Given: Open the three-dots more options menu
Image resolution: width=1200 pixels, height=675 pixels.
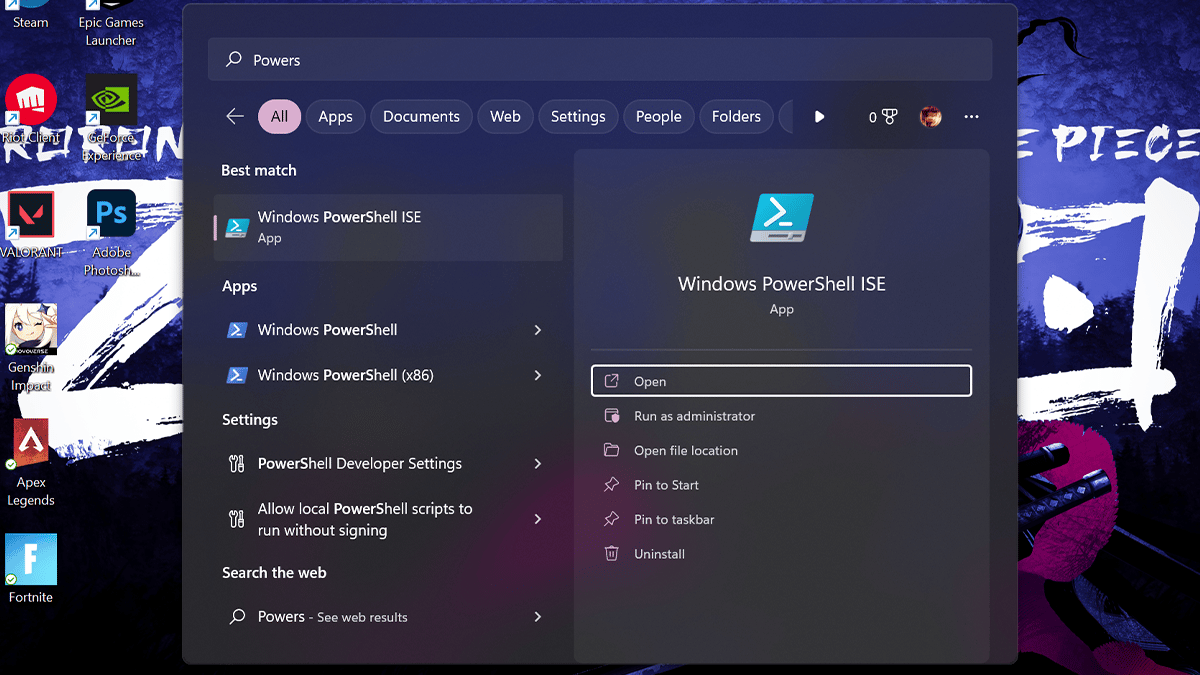Looking at the screenshot, I should (971, 117).
